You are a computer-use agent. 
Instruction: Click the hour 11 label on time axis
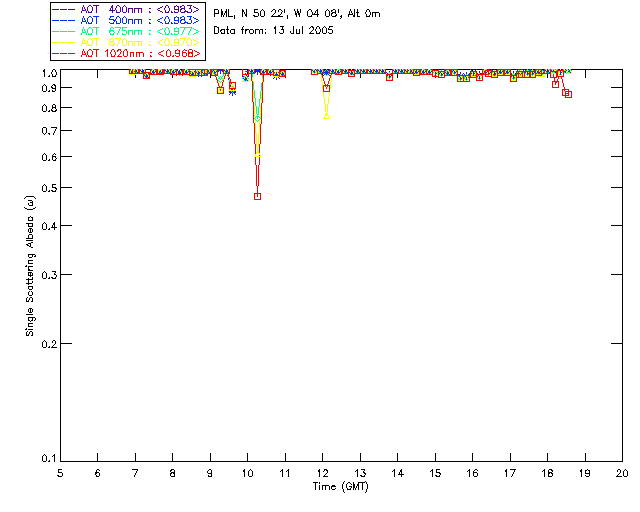[x=285, y=473]
